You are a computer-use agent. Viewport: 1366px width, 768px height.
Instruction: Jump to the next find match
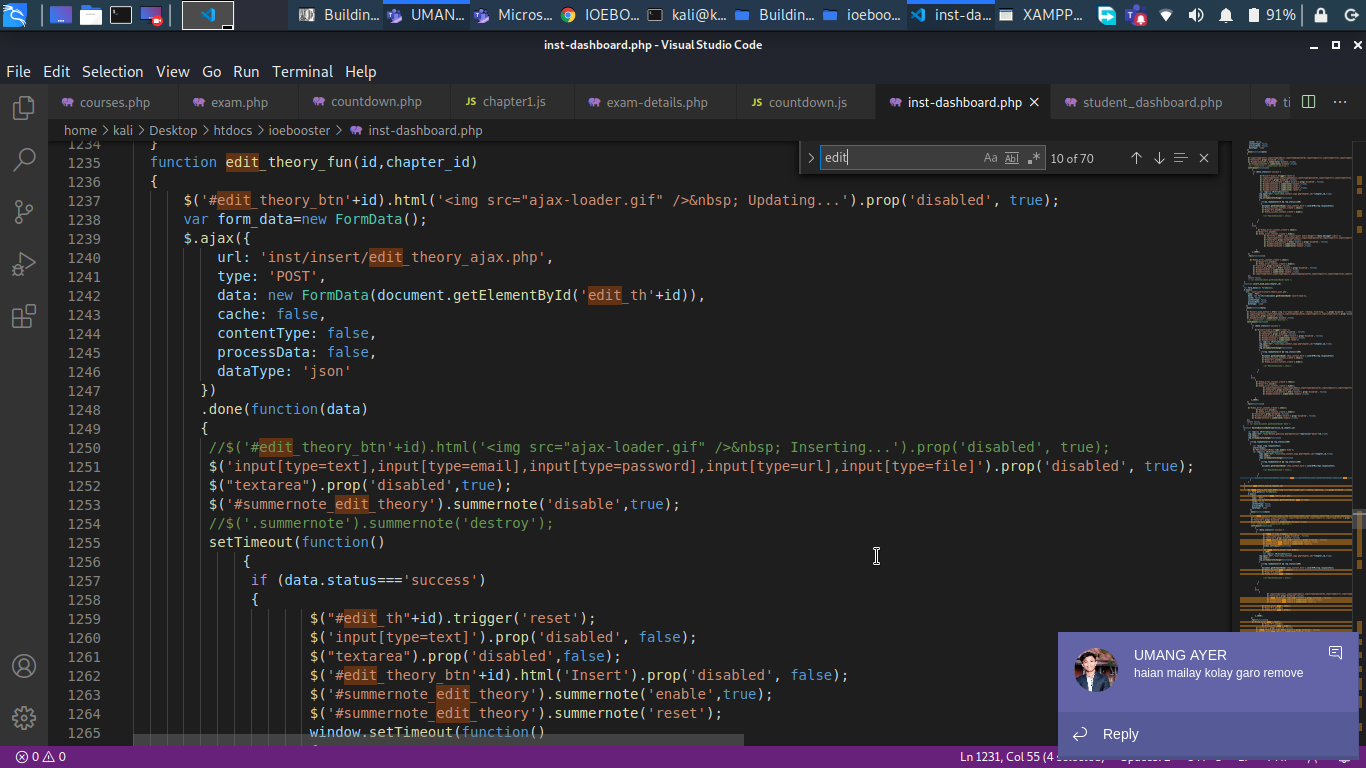1159,158
